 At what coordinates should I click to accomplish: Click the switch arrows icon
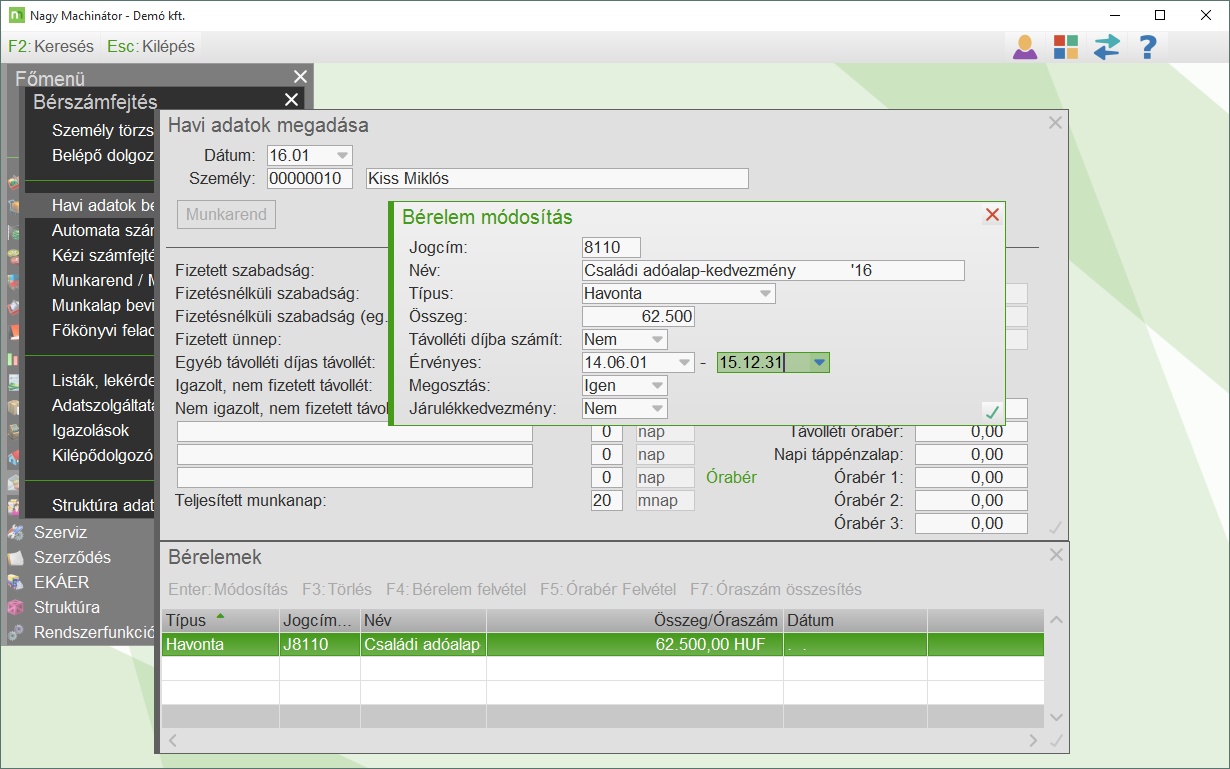click(x=1107, y=47)
